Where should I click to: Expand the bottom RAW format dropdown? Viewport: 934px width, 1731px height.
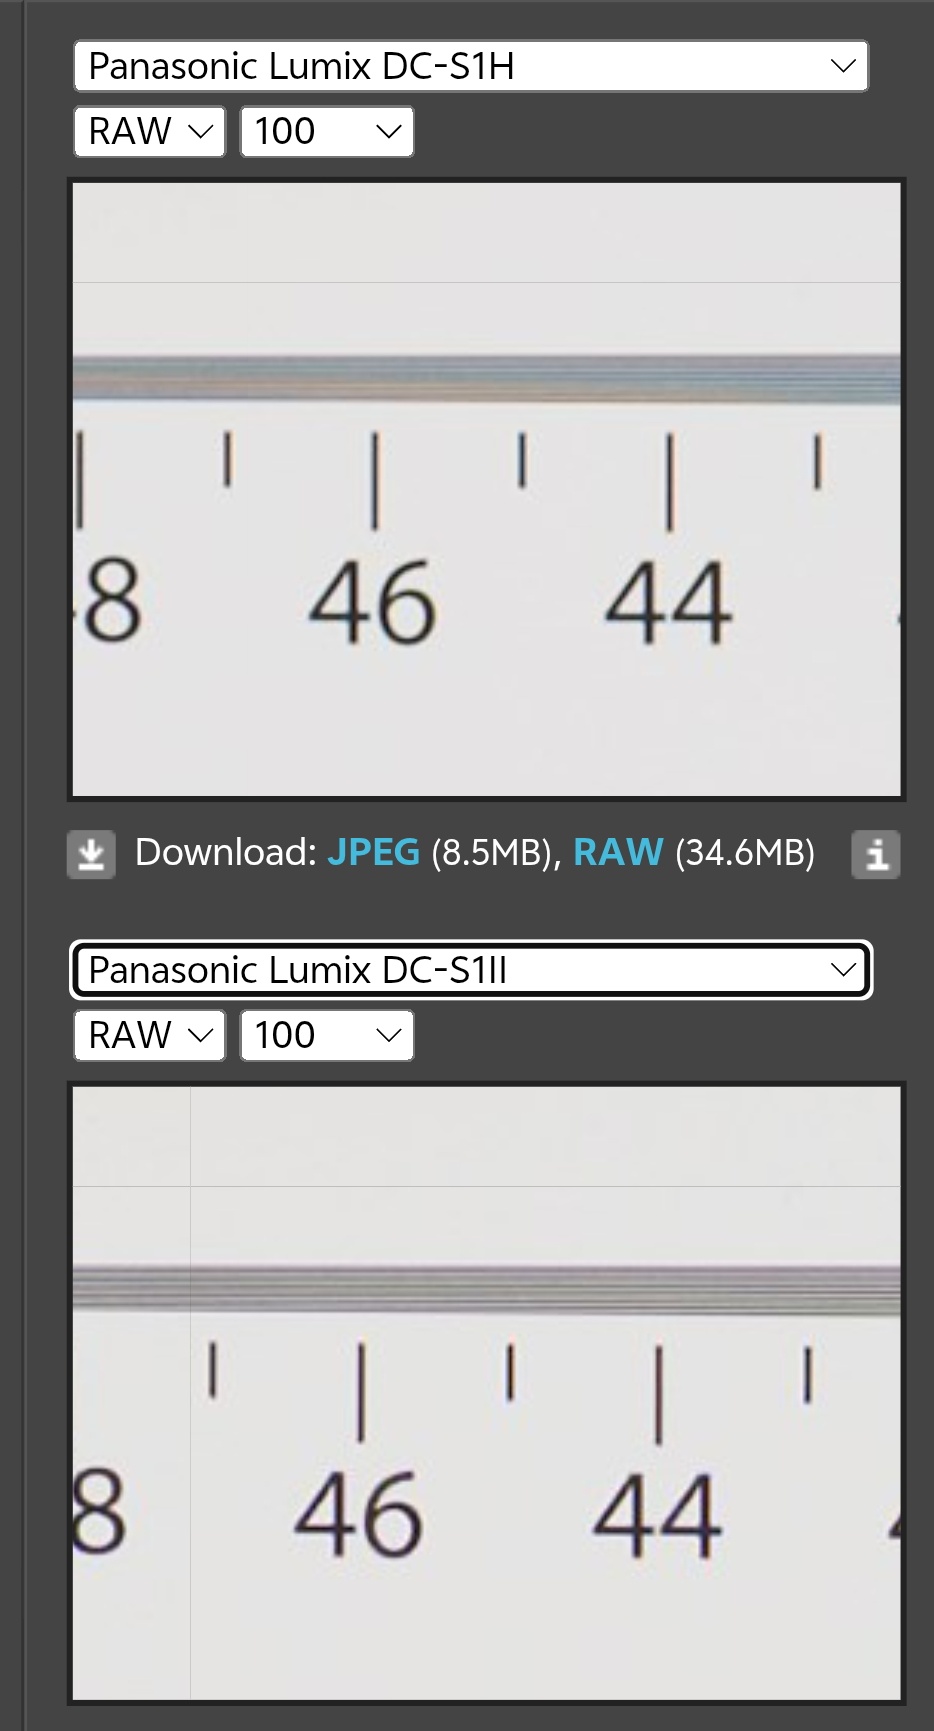149,1035
